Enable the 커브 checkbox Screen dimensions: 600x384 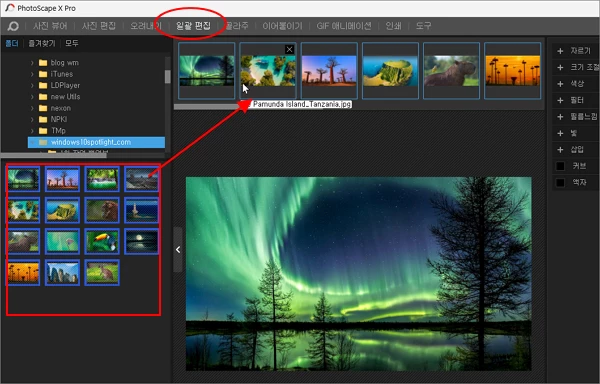(x=560, y=166)
